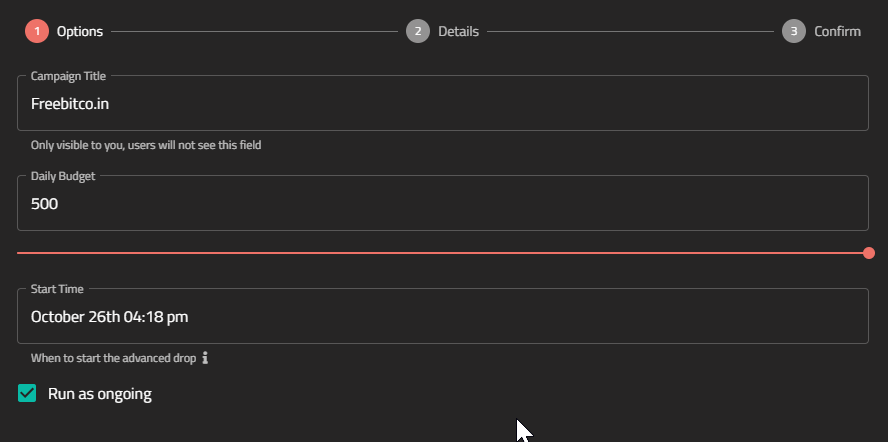Click 'When to start the advanced drop' text

point(113,358)
